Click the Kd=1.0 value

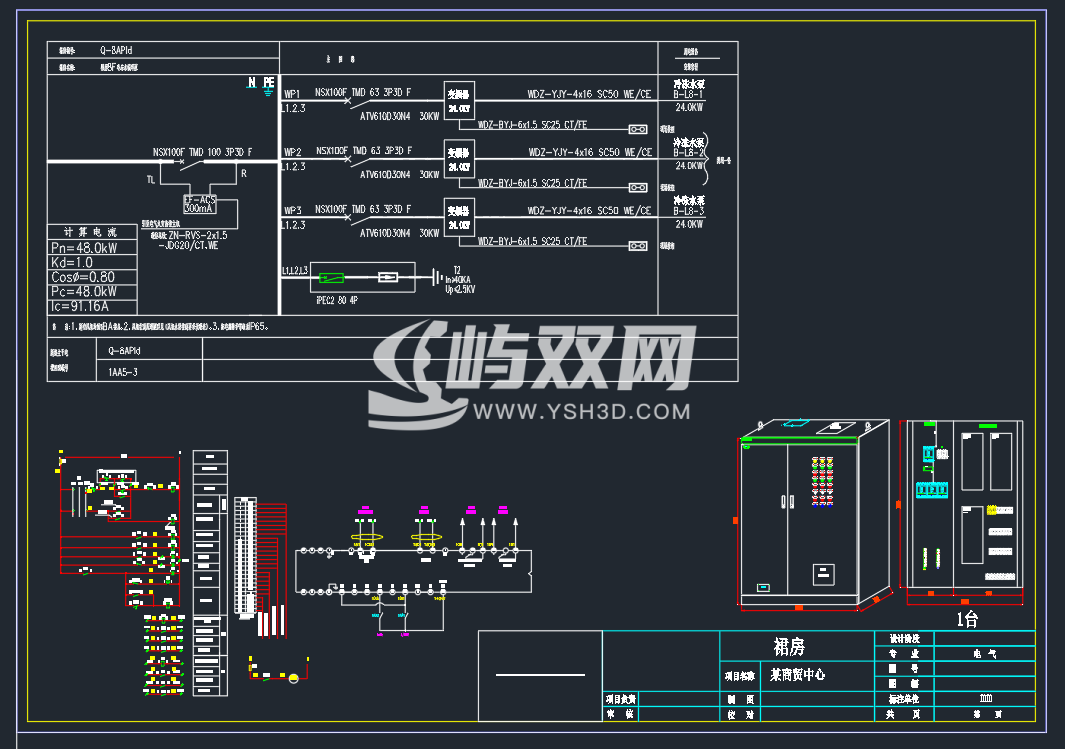pos(71,263)
